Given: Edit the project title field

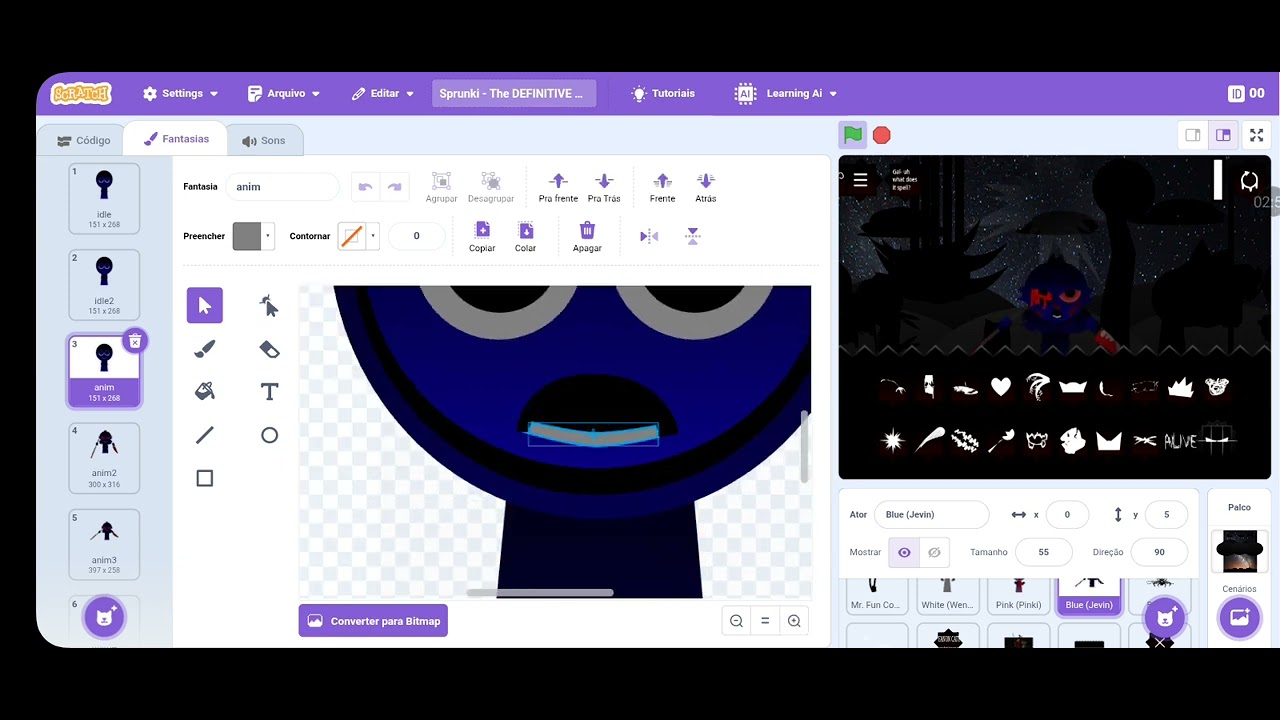Looking at the screenshot, I should (514, 93).
